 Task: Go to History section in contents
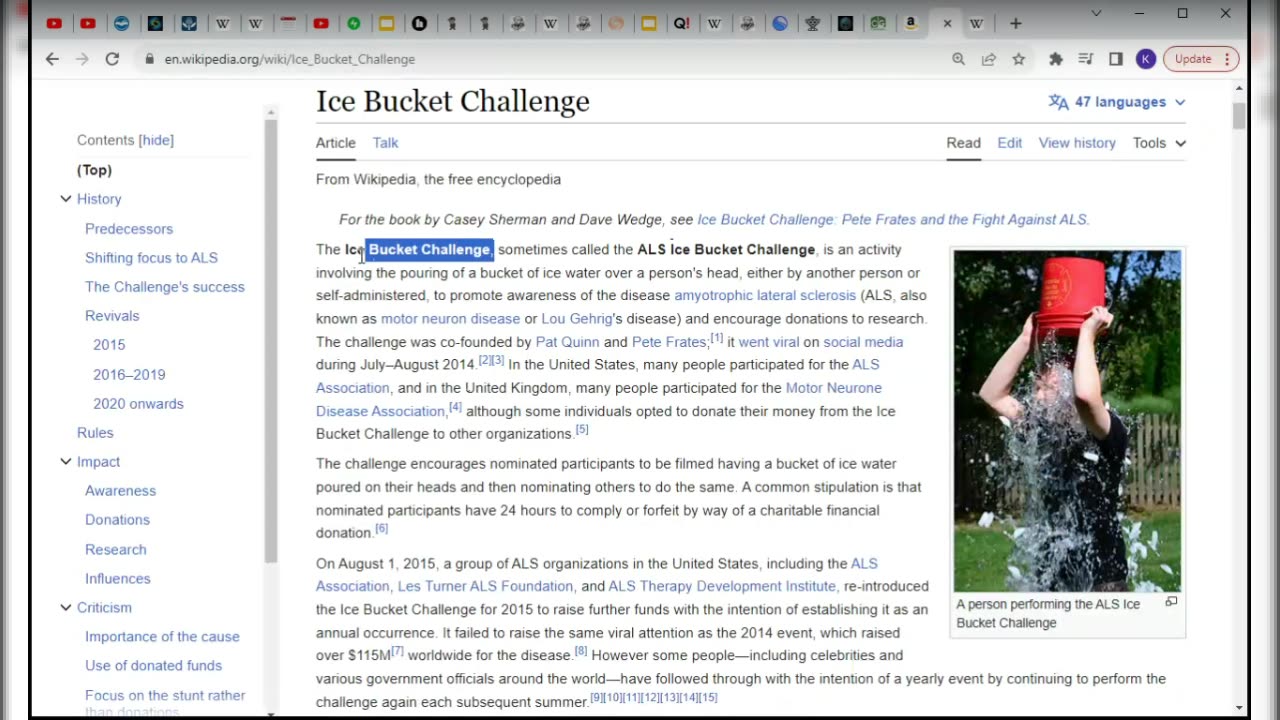(99, 199)
